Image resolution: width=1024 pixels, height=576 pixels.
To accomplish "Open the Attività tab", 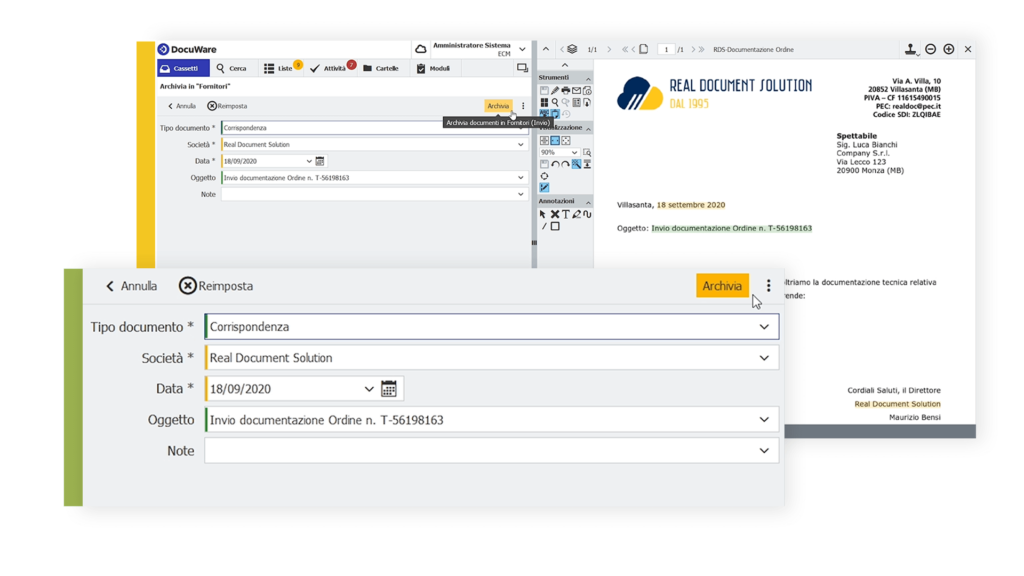I will tap(329, 68).
